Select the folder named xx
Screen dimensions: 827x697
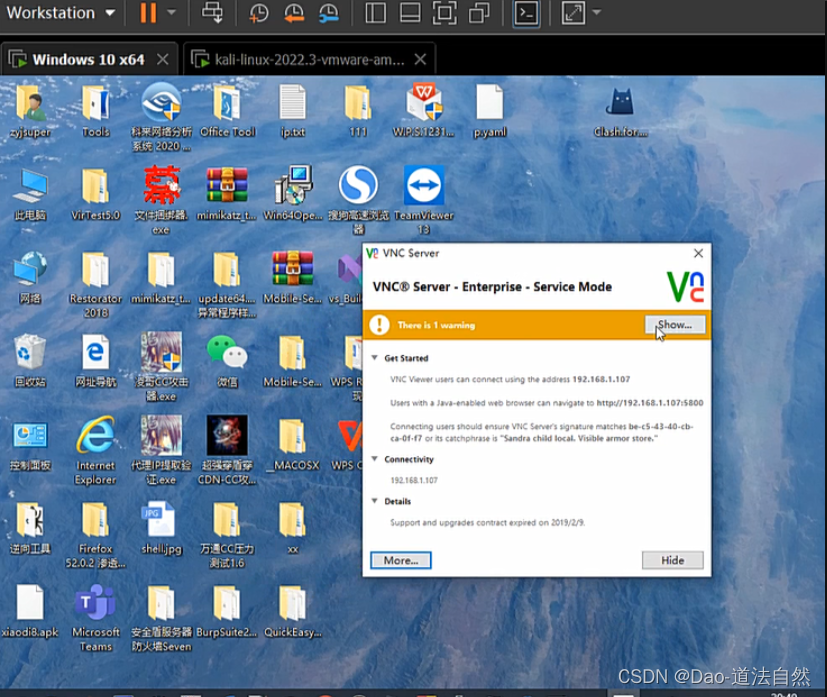[x=293, y=528]
